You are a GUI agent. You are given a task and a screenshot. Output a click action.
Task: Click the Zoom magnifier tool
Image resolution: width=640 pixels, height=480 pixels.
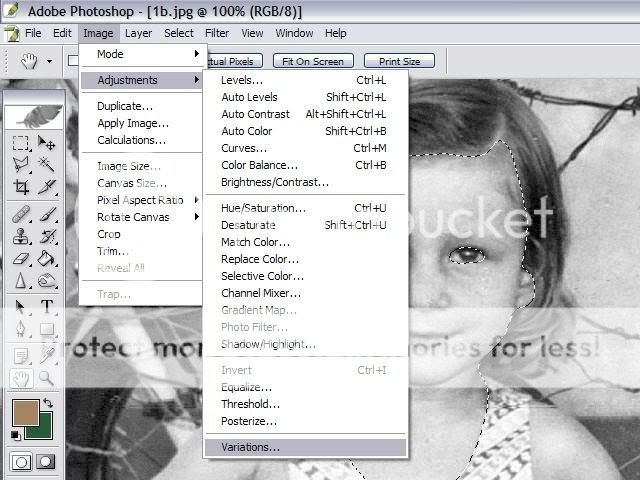pyautogui.click(x=46, y=378)
